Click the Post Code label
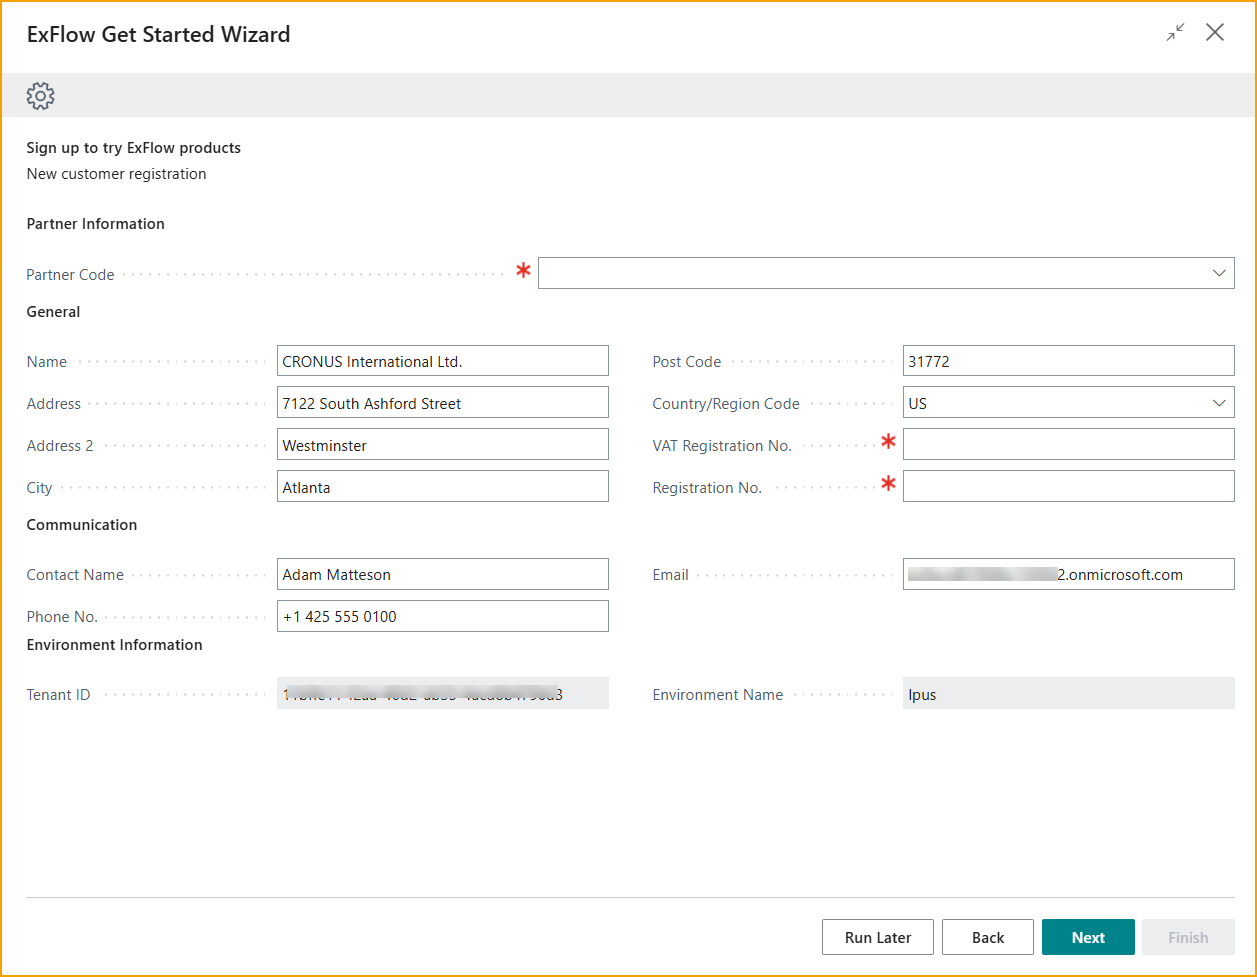Screen dimensions: 1257x977 687,362
